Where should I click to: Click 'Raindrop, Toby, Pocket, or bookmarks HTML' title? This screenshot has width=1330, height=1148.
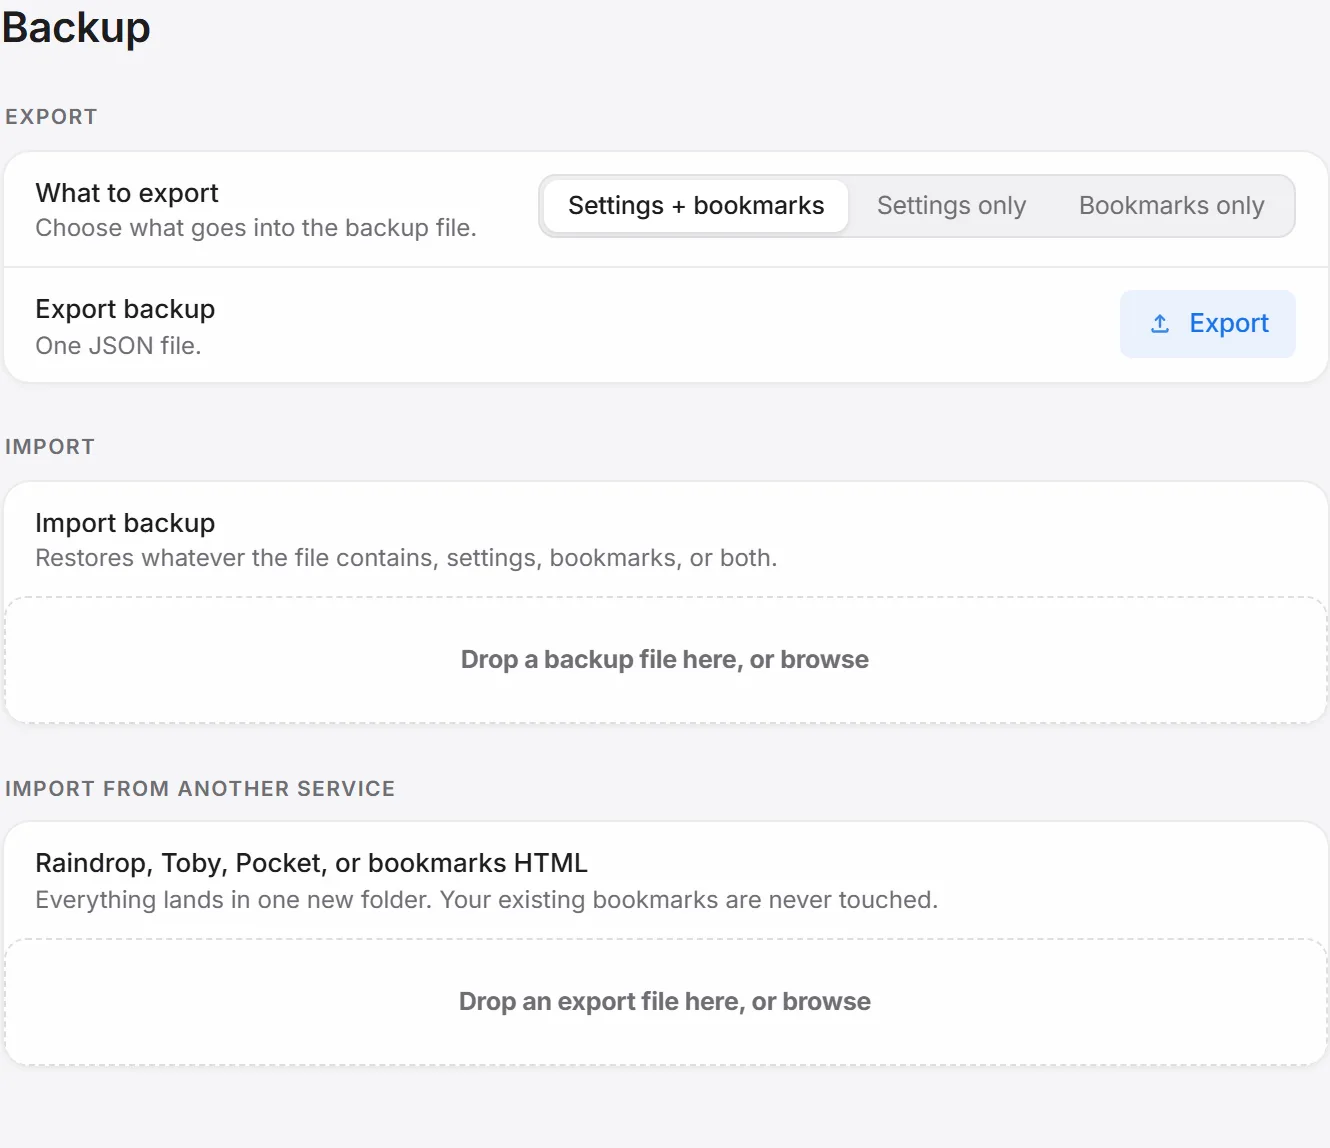(x=312, y=863)
